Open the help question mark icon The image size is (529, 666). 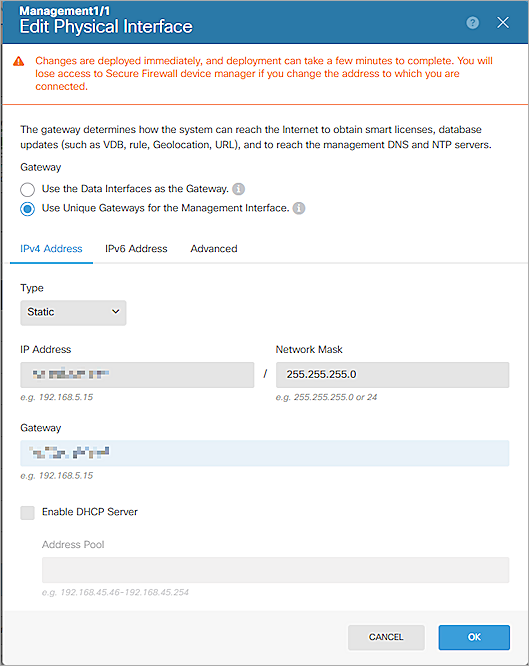472,23
